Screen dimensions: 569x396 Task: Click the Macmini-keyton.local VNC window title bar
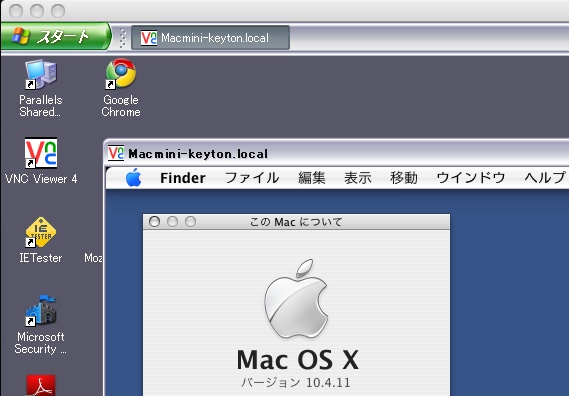[337, 154]
